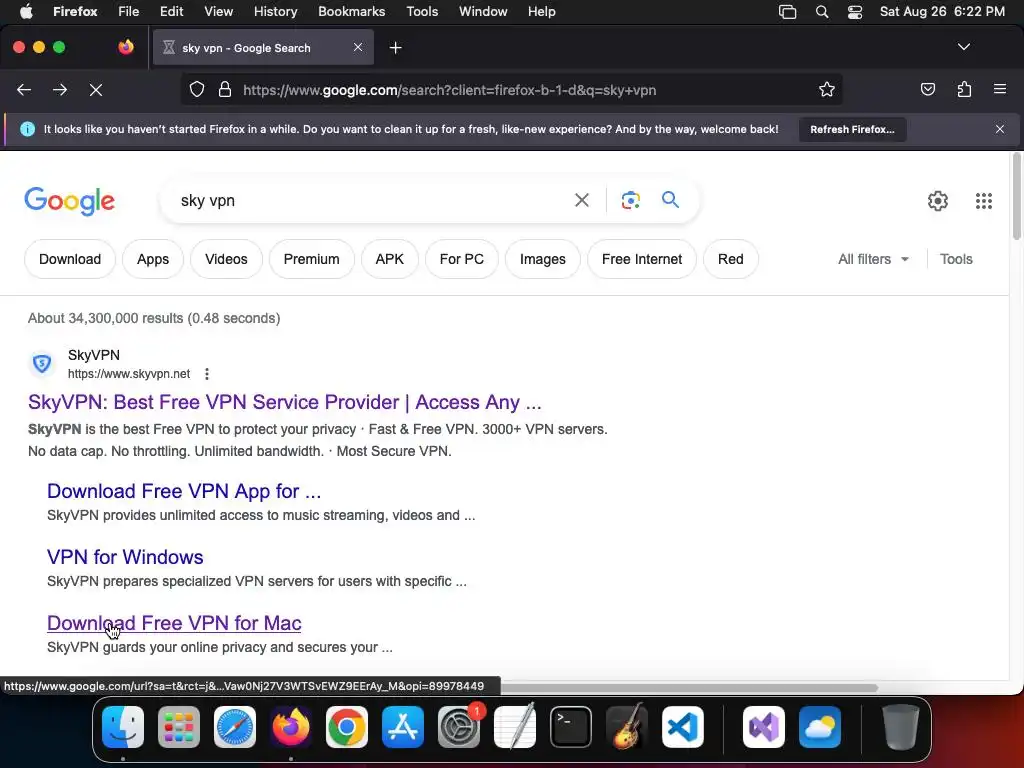This screenshot has width=1024, height=768.
Task: Open System Preferences from the Dock
Action: [458, 727]
